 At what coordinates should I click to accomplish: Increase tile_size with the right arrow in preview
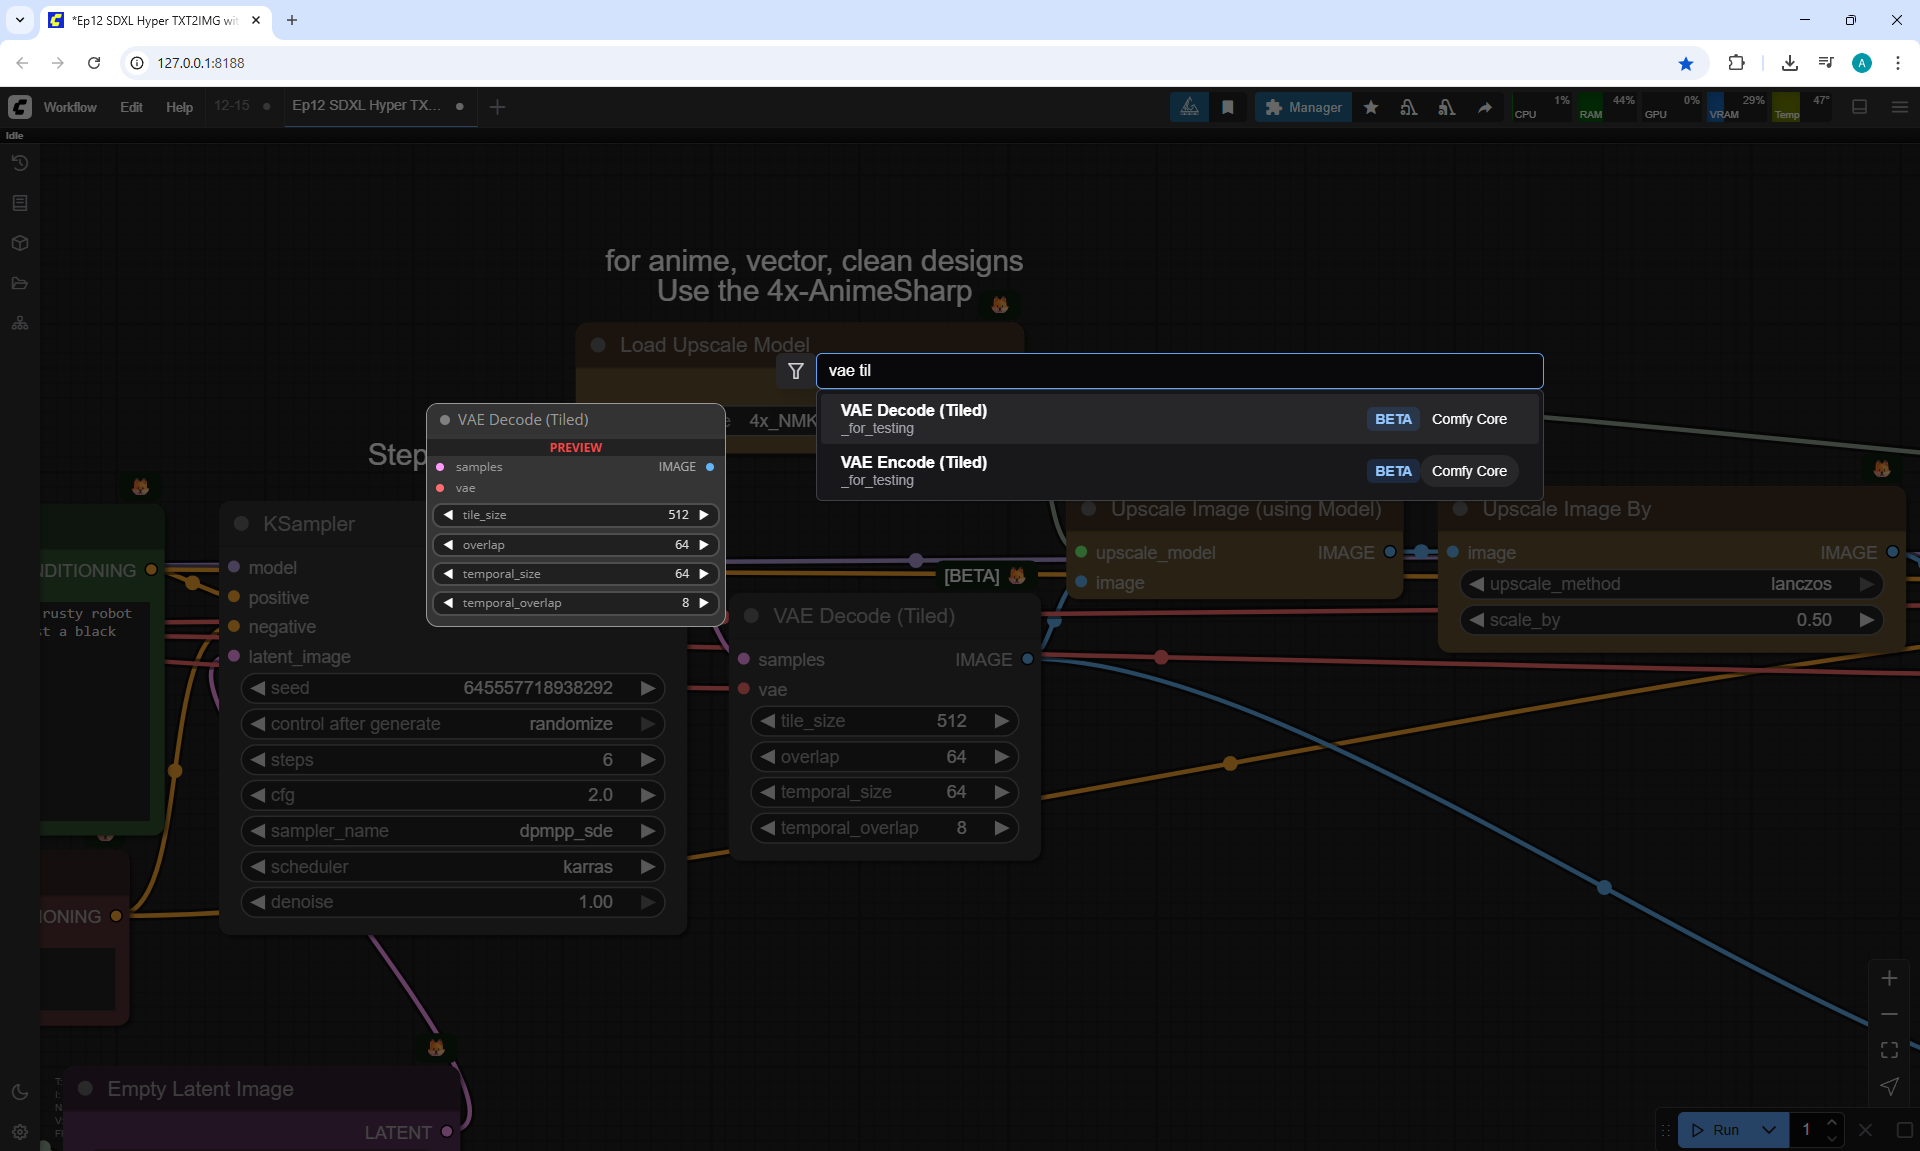[704, 515]
